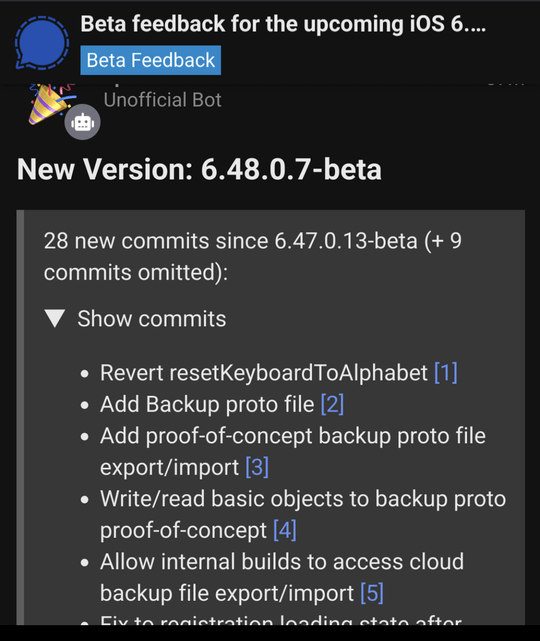Tap the robot bot badge icon

[x=82, y=122]
